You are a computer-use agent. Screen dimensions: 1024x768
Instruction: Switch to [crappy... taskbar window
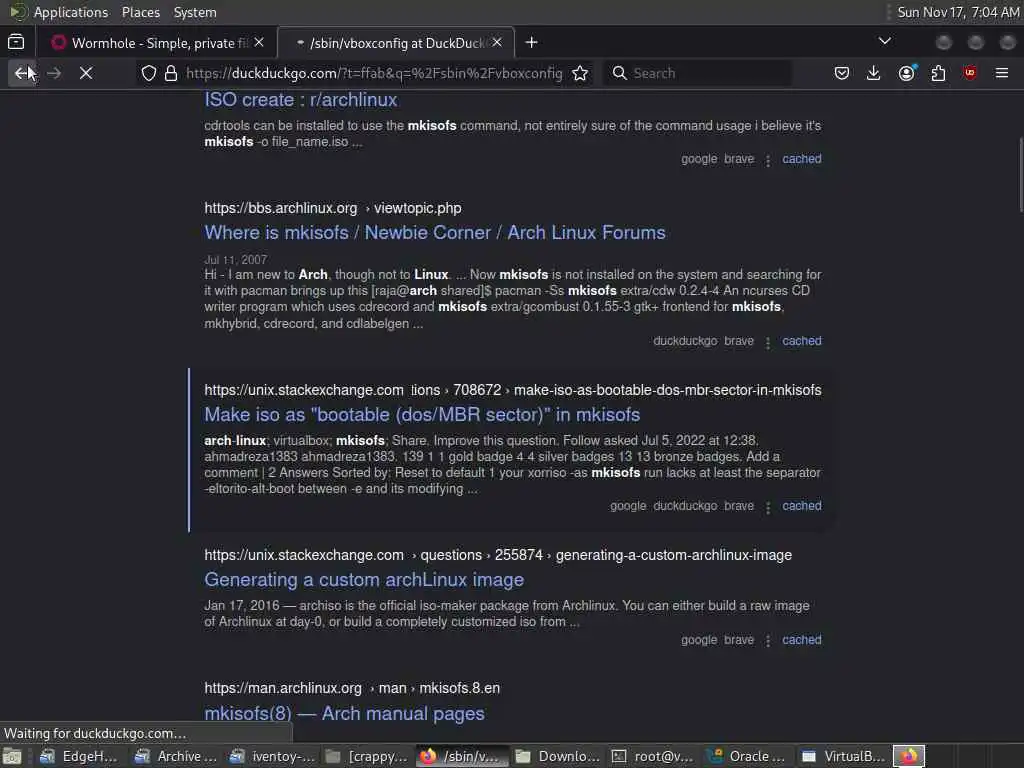point(367,756)
